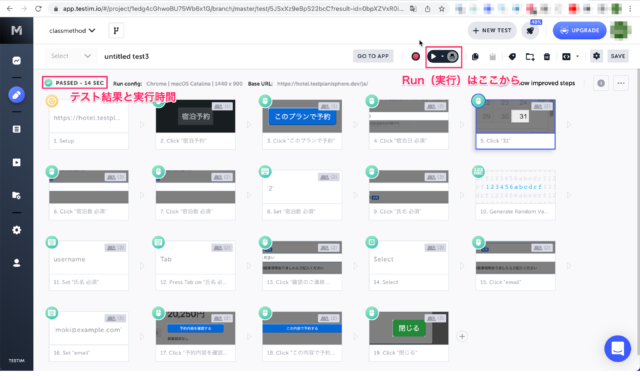Click the info icon near improved steps

click(x=601, y=83)
